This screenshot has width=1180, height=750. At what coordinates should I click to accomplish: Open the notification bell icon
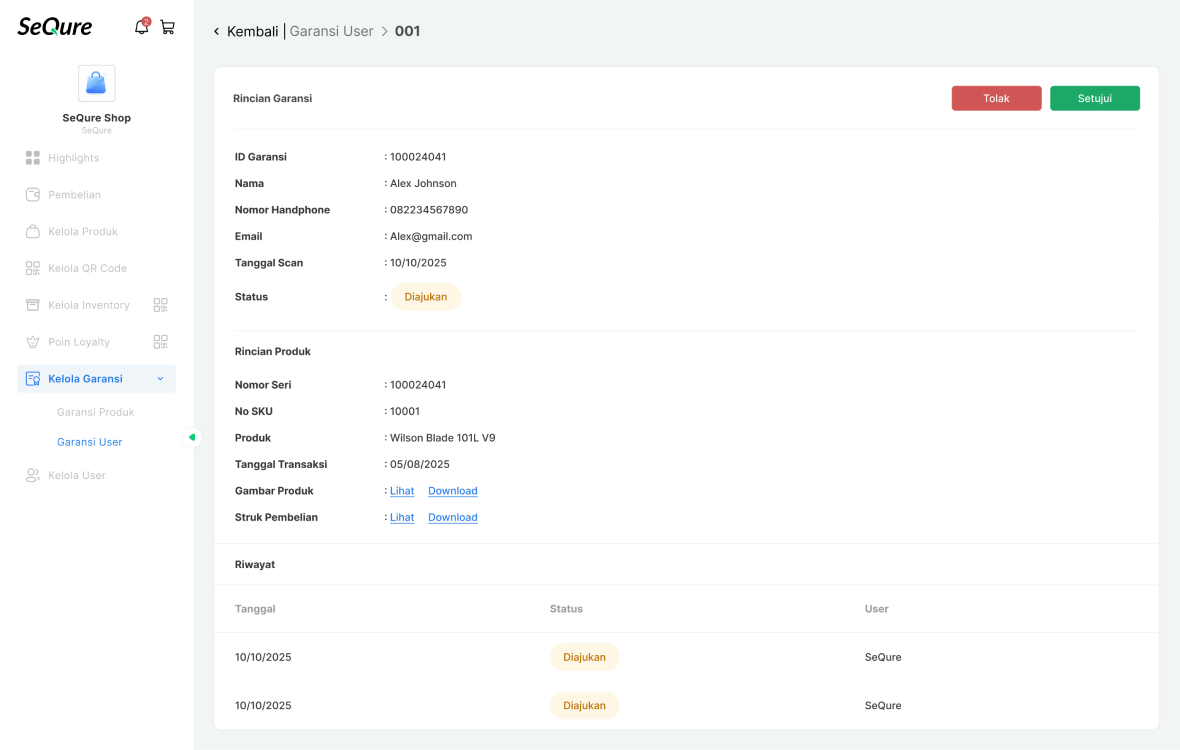point(141,27)
